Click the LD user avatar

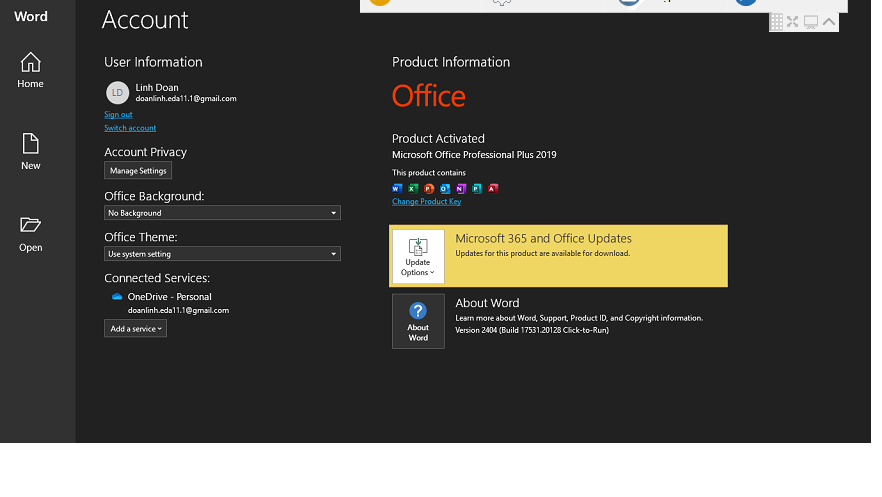click(x=117, y=93)
